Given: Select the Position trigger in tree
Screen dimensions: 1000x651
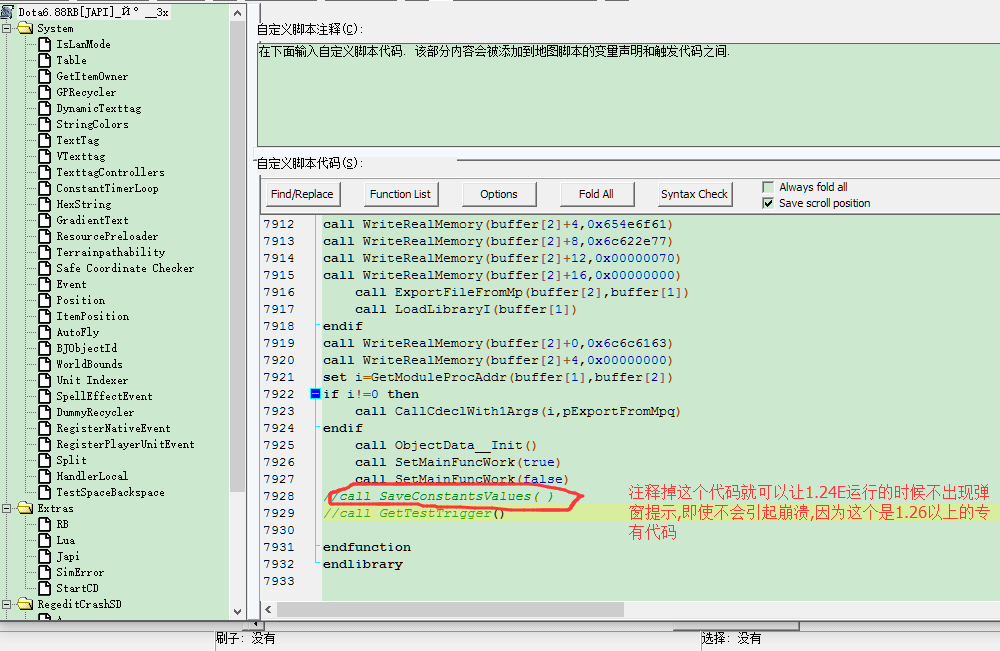Looking at the screenshot, I should (80, 300).
